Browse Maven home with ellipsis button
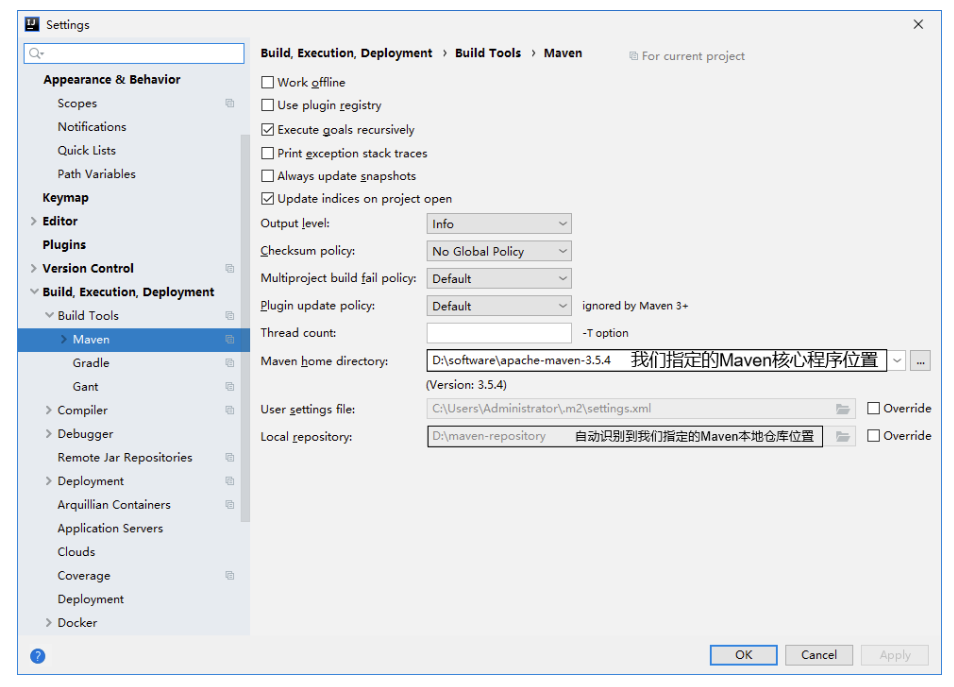Screen dimensions: 954x687 pyautogui.click(x=921, y=360)
